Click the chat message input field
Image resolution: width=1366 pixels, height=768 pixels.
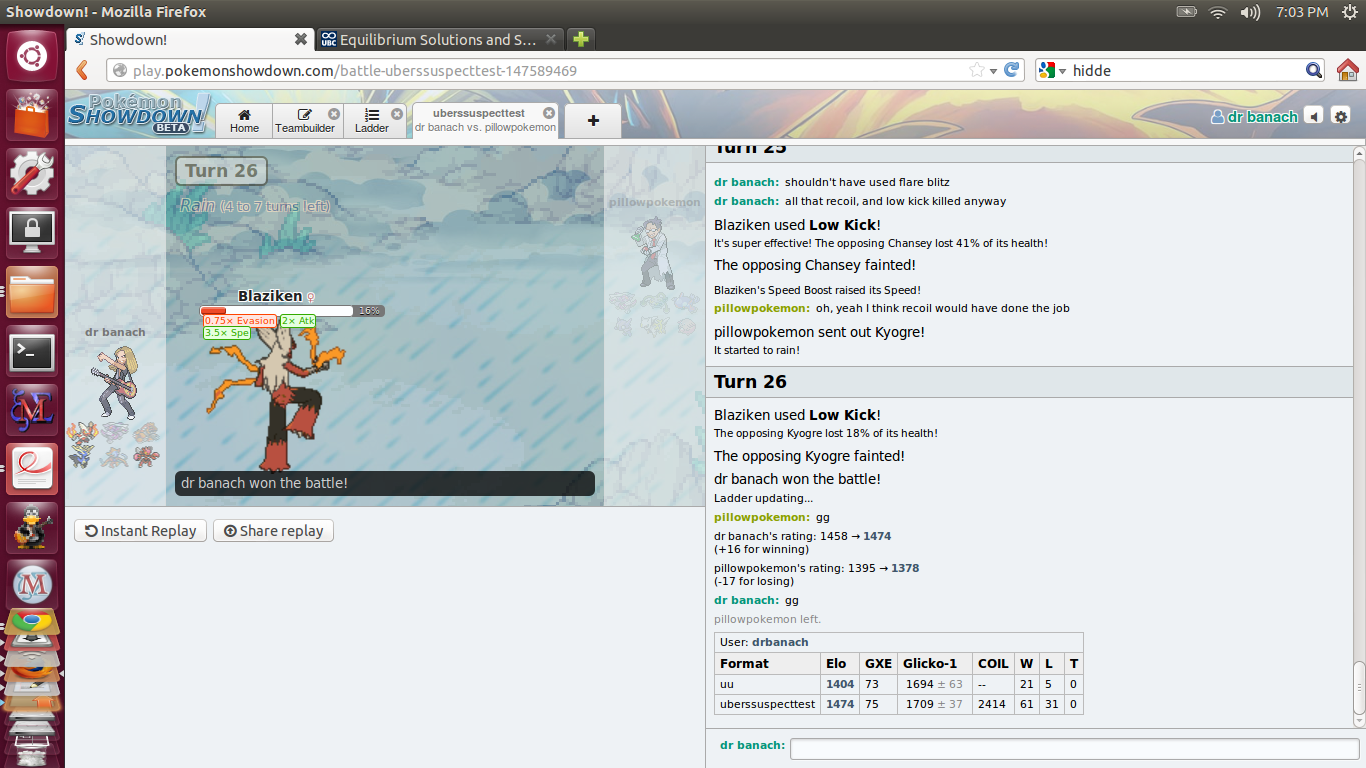coord(1074,749)
